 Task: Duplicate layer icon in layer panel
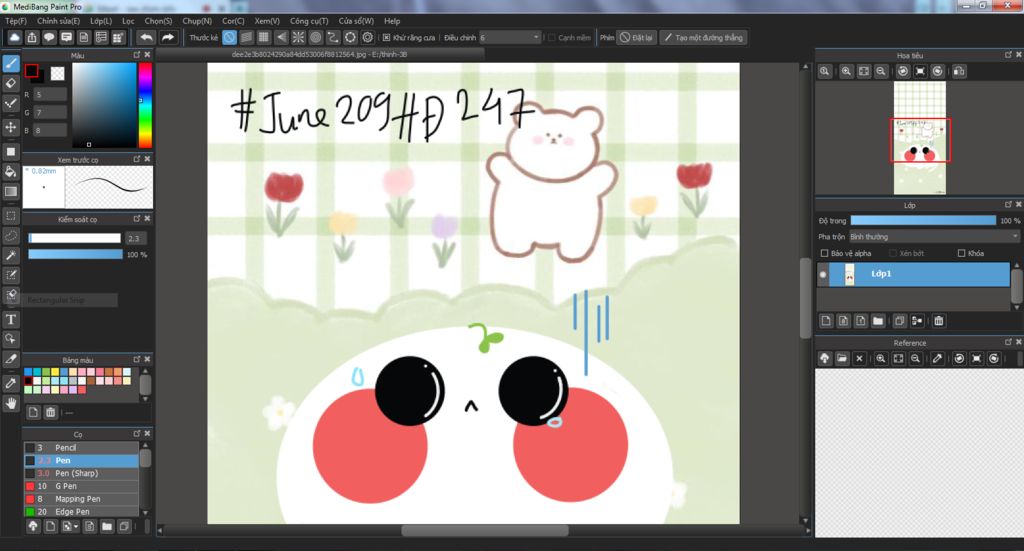899,321
